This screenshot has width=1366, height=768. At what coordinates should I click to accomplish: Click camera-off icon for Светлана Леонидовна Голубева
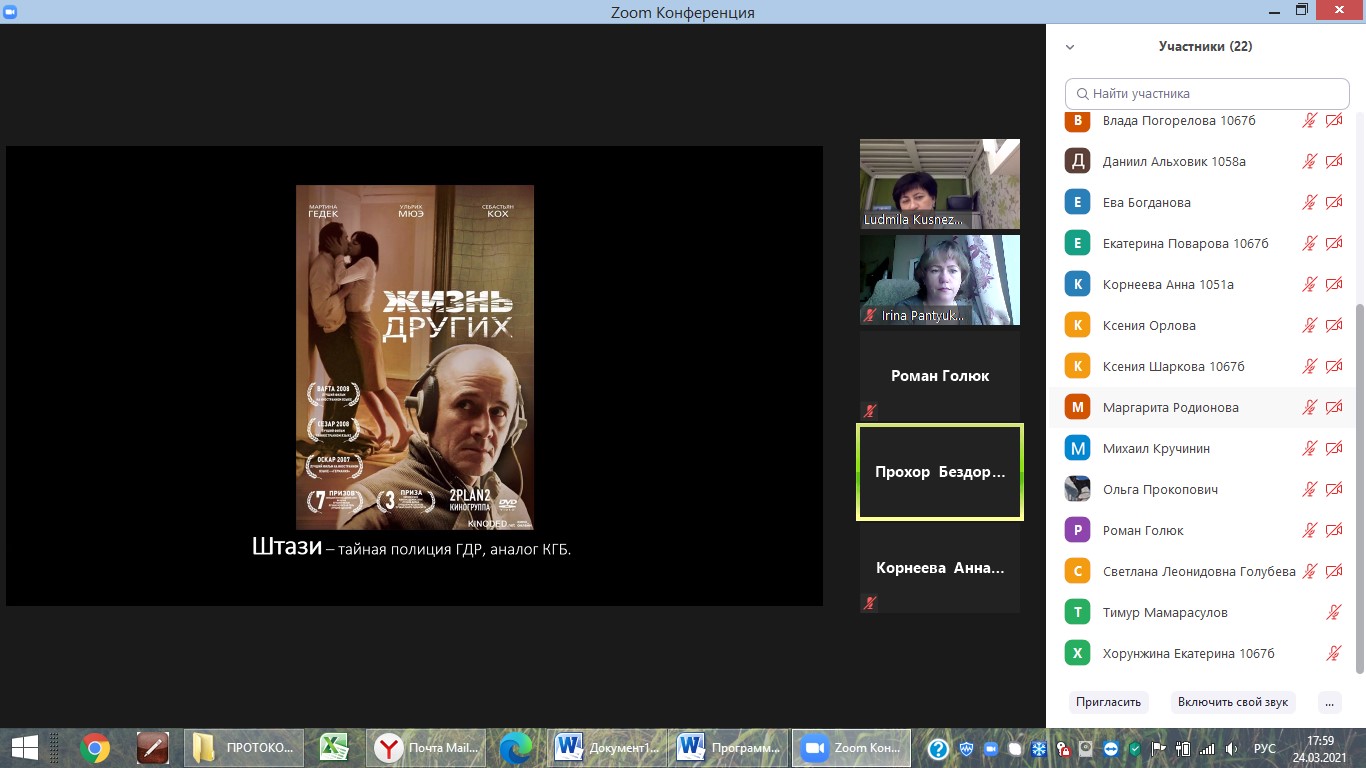pos(1334,571)
